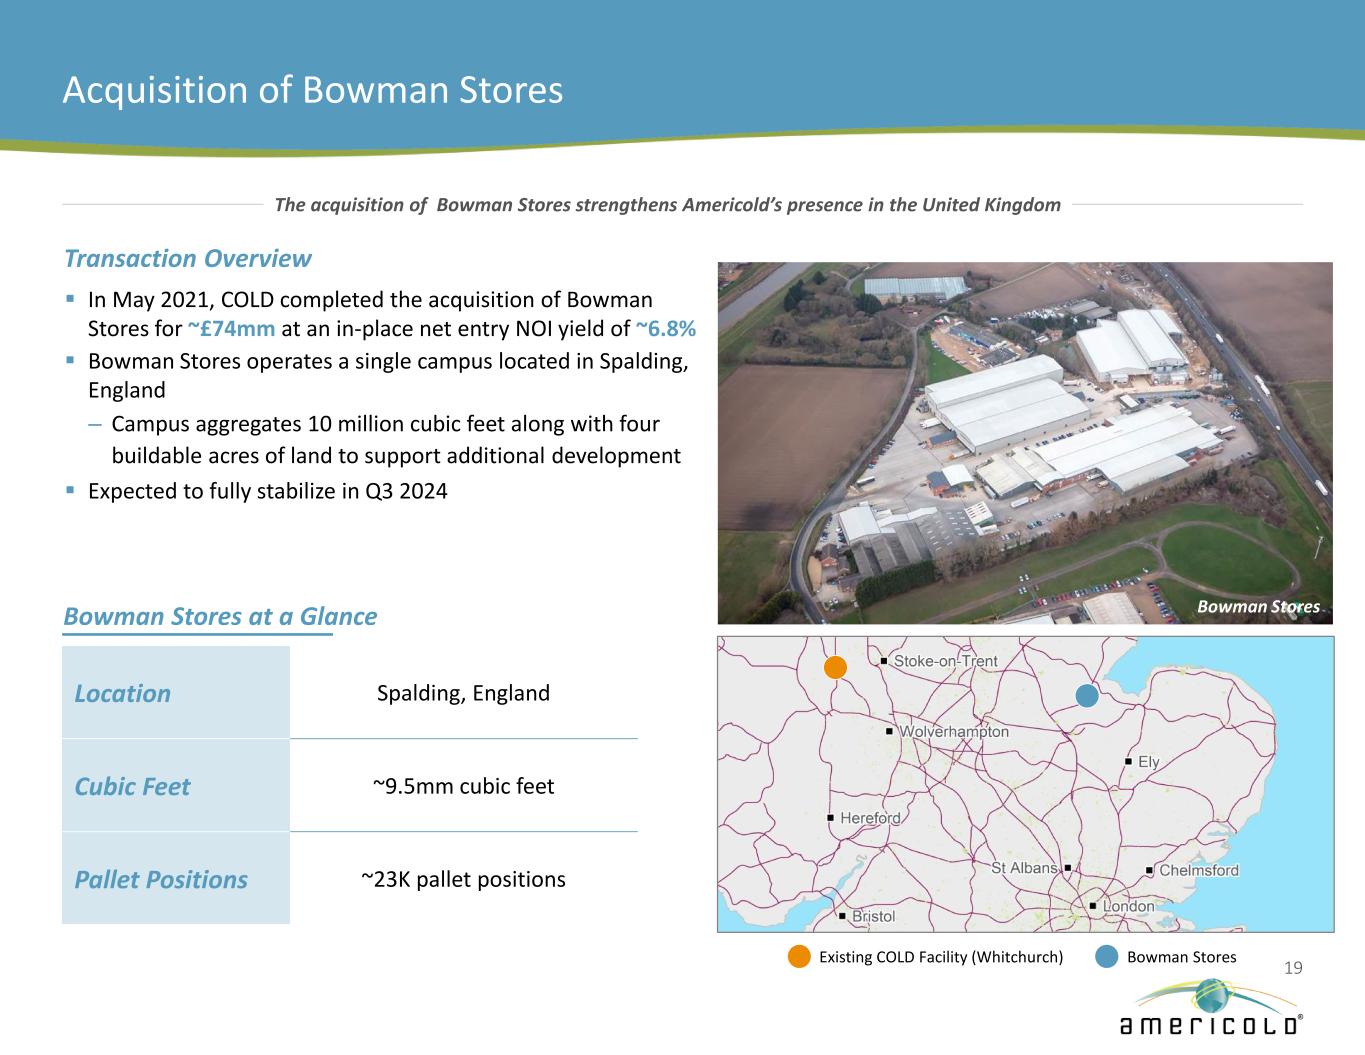1365x1055 pixels.
Task: Click the blue Bowman Stores marker on the map
Action: click(1087, 694)
